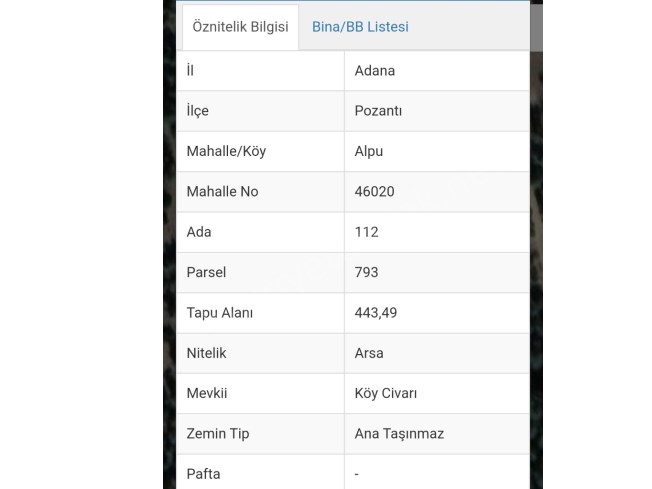Switch to the Öznitelik Bilgisi tab
652x489 pixels.
click(x=240, y=27)
